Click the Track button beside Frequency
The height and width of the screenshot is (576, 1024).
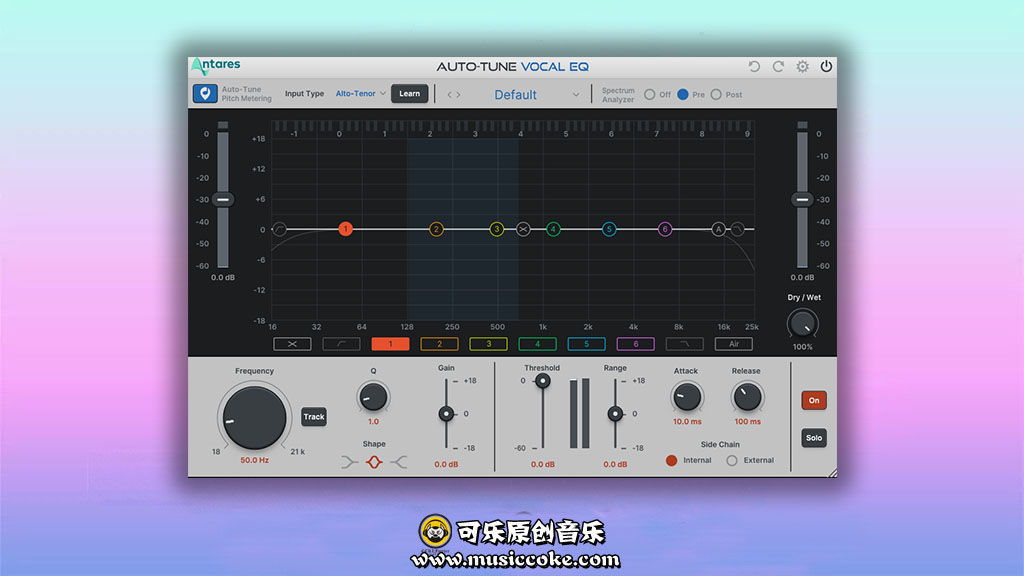coord(313,417)
